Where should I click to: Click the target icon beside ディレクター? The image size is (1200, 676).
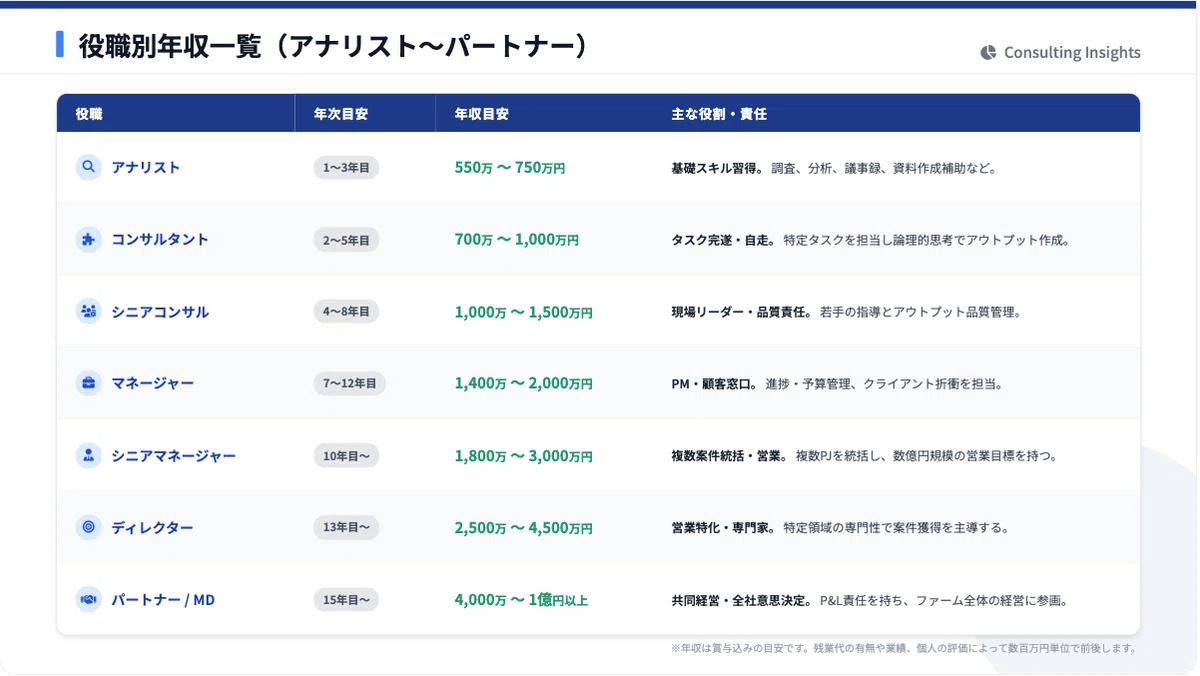pyautogui.click(x=89, y=527)
